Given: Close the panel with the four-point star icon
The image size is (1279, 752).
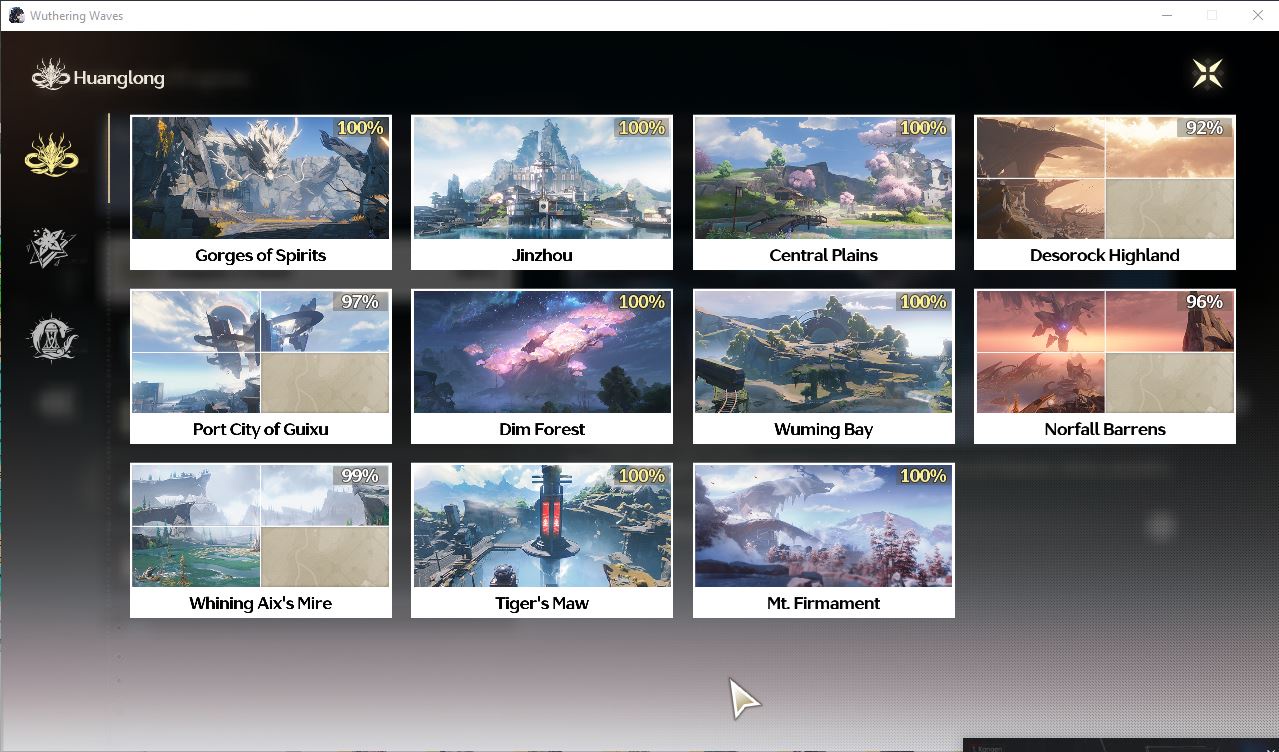Looking at the screenshot, I should (x=1208, y=74).
